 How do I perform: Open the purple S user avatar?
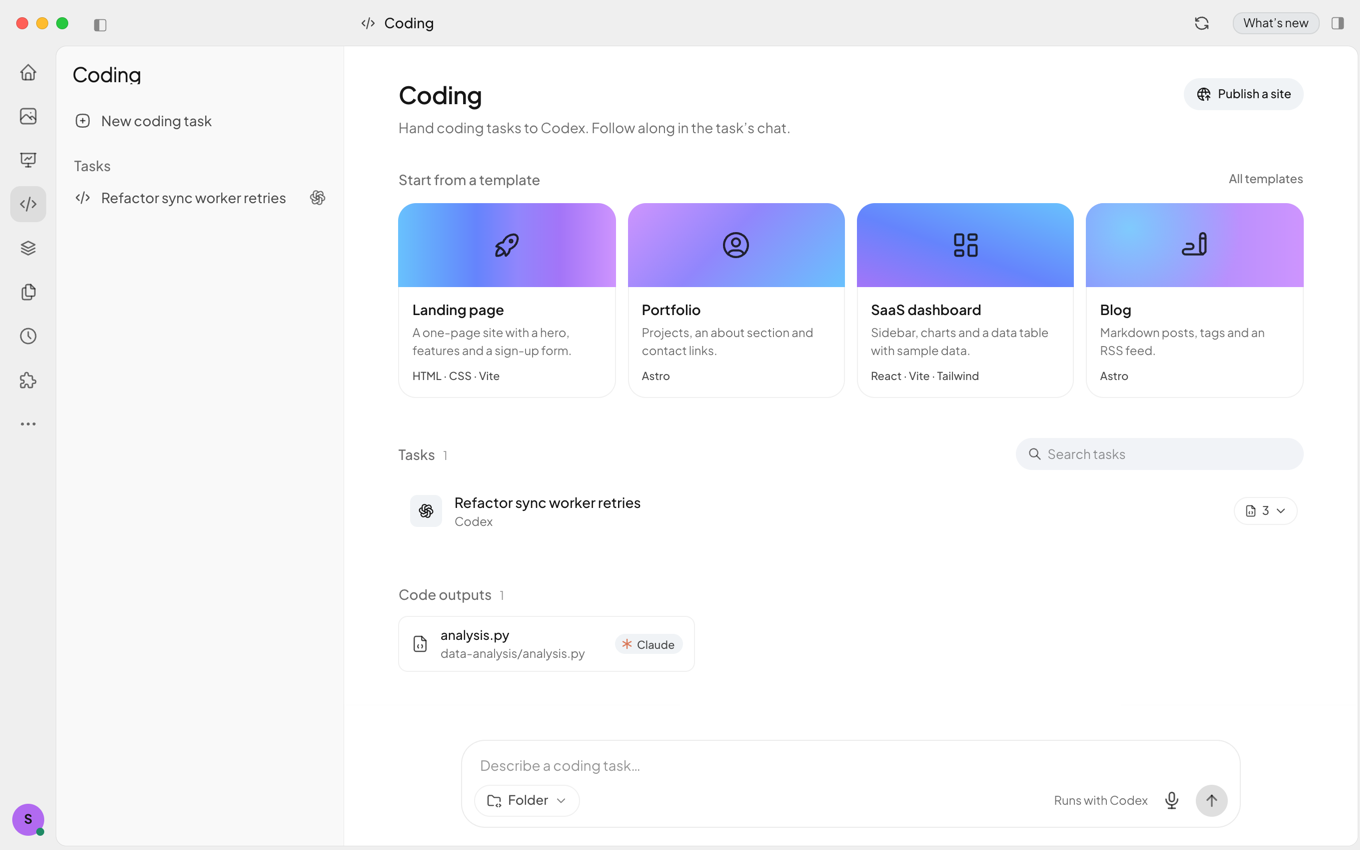click(x=28, y=819)
